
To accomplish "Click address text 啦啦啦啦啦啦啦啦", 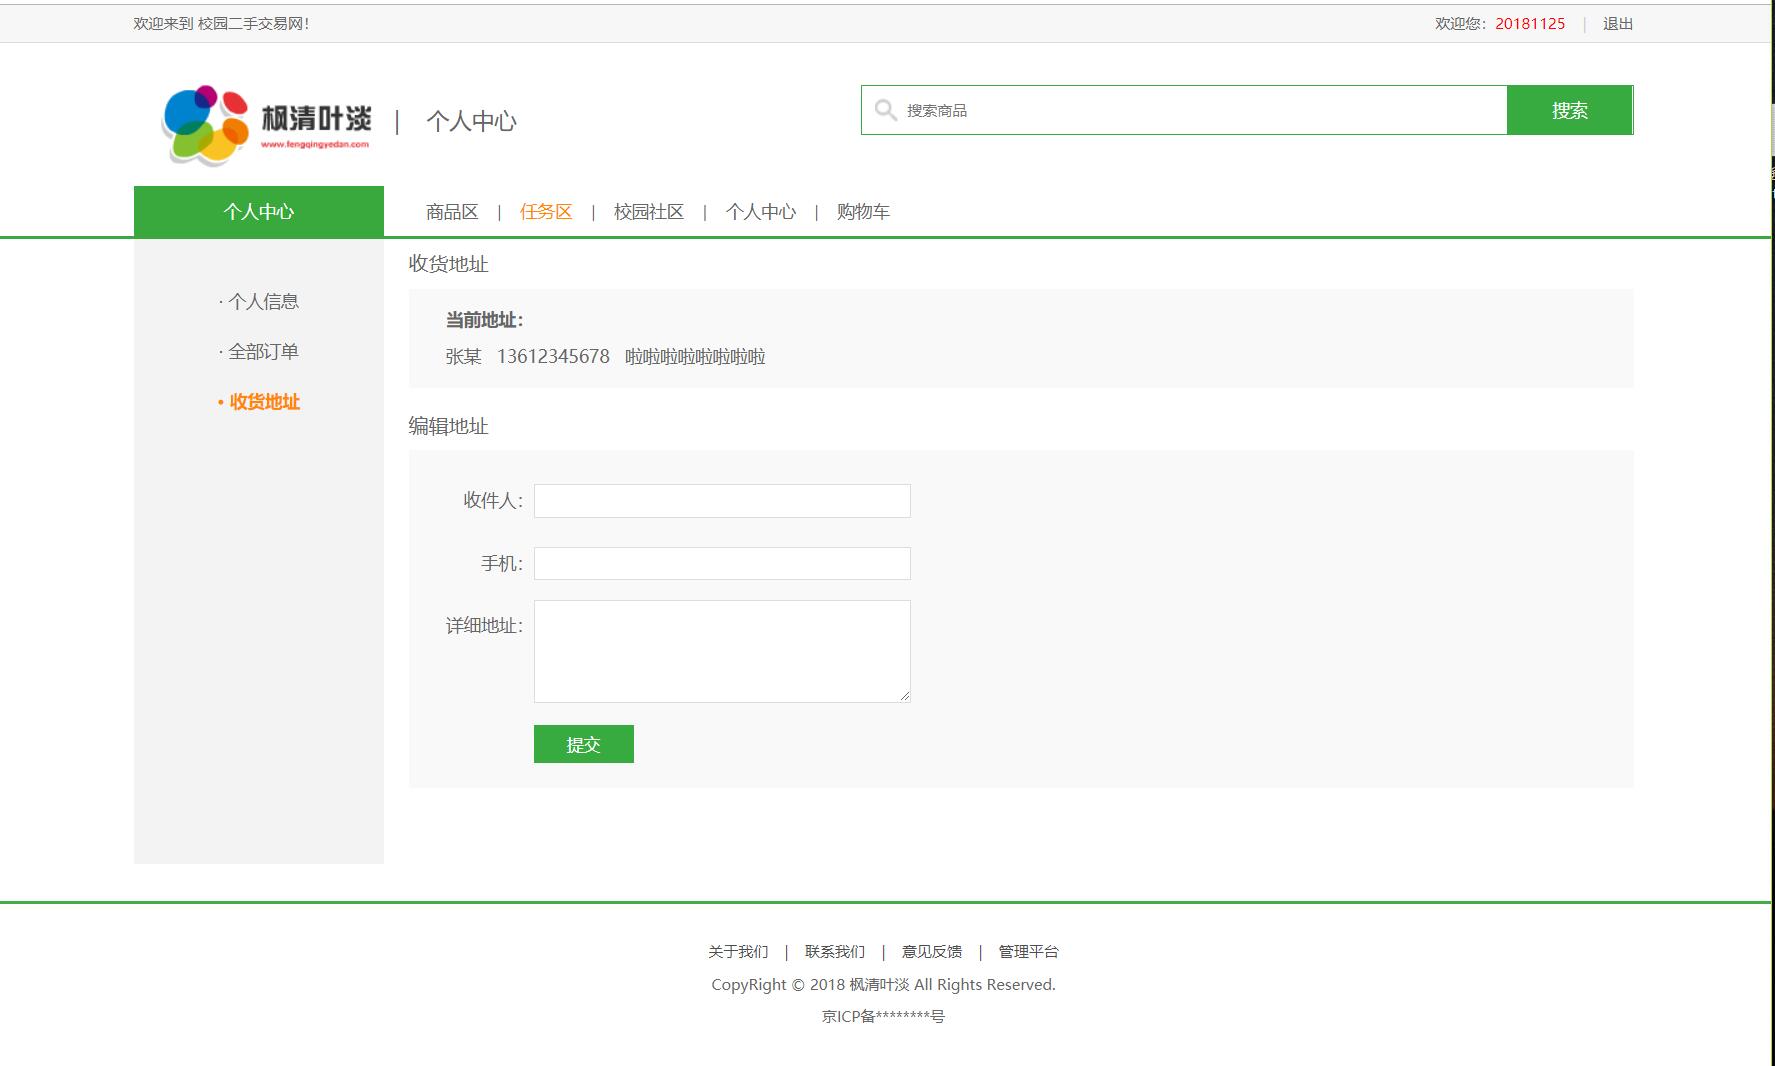I will (x=695, y=357).
